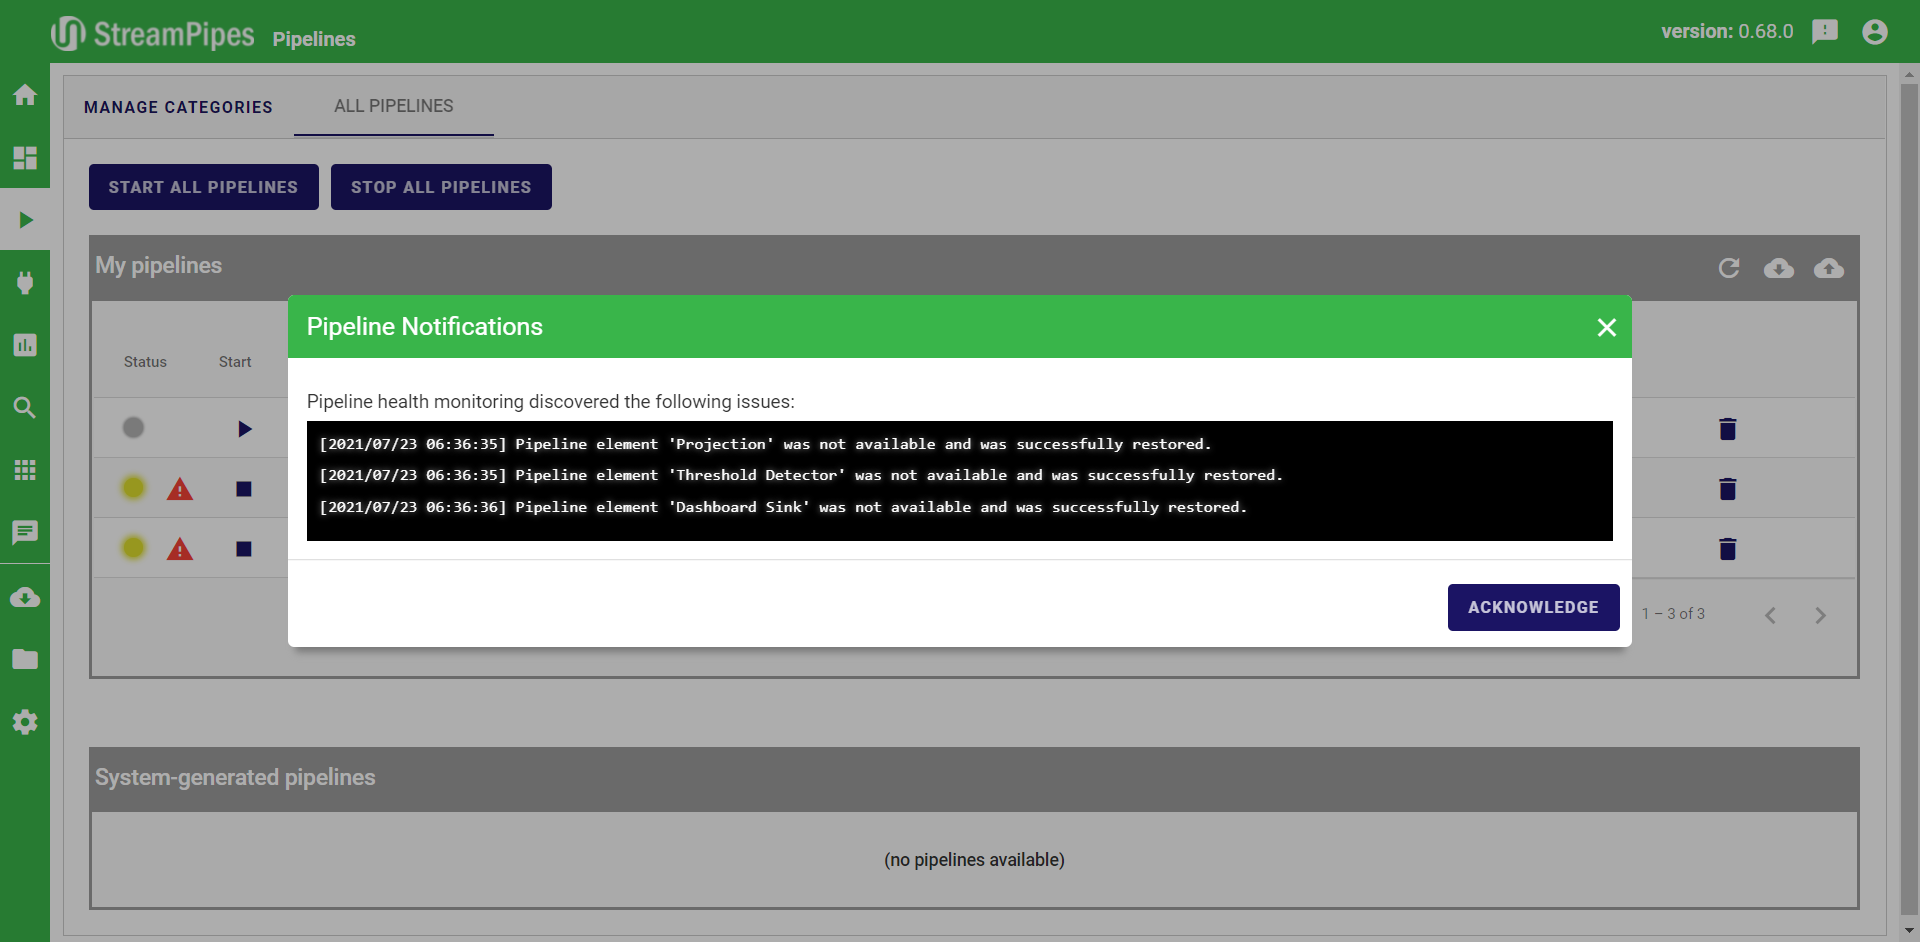The width and height of the screenshot is (1920, 942).
Task: Click the feedback icon next to version
Action: [1825, 32]
